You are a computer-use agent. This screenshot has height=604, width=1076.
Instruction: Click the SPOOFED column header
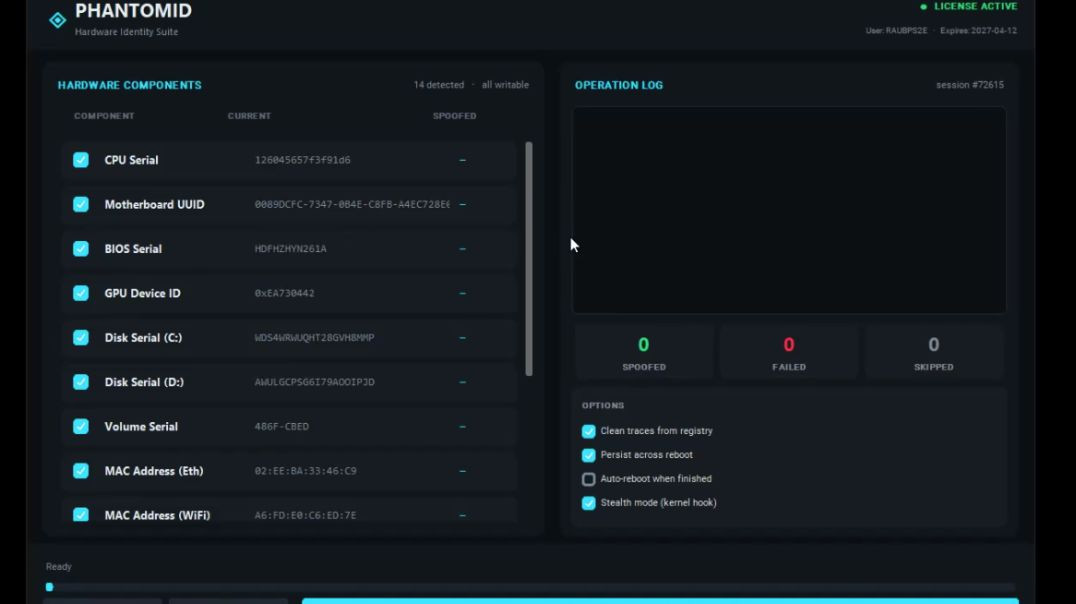[454, 116]
